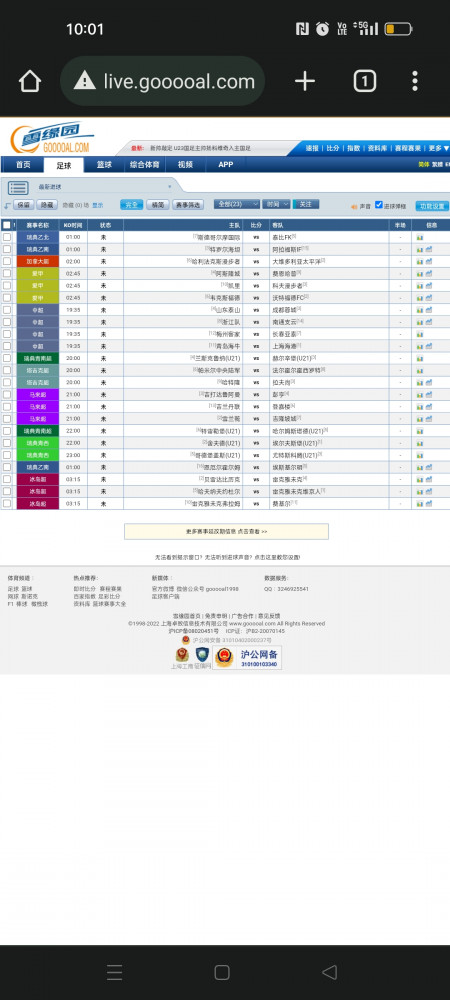Open the 全部(23) dropdown

click(x=236, y=204)
